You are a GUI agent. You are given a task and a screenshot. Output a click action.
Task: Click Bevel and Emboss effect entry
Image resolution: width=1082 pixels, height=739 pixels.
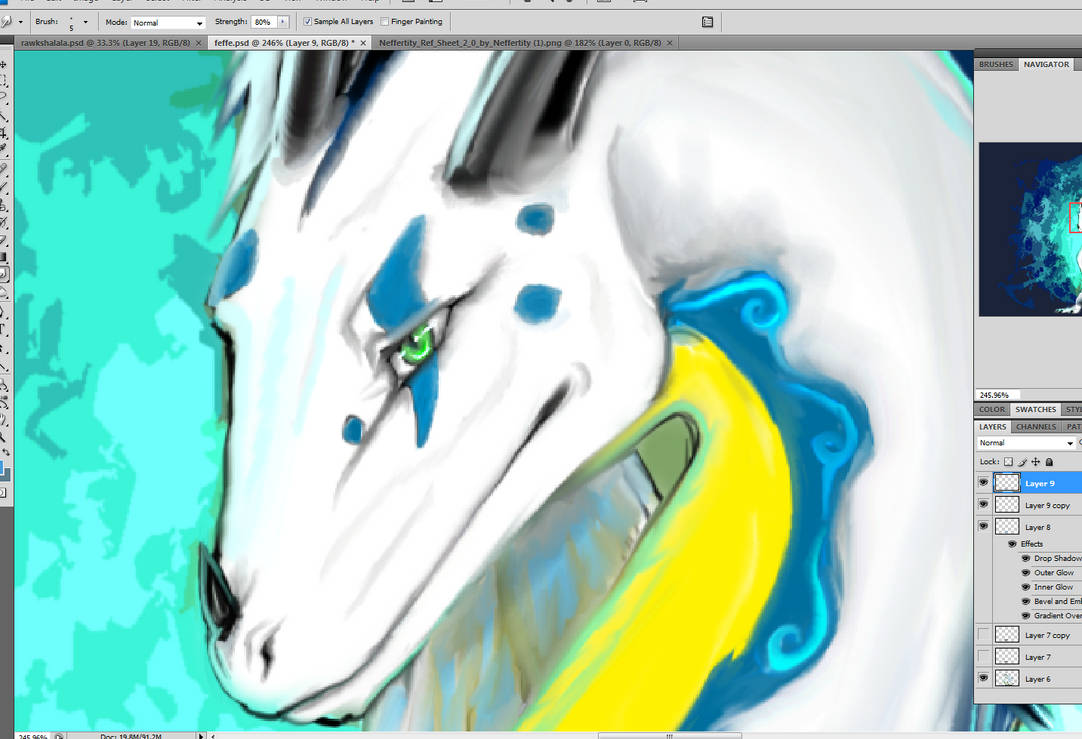1057,602
